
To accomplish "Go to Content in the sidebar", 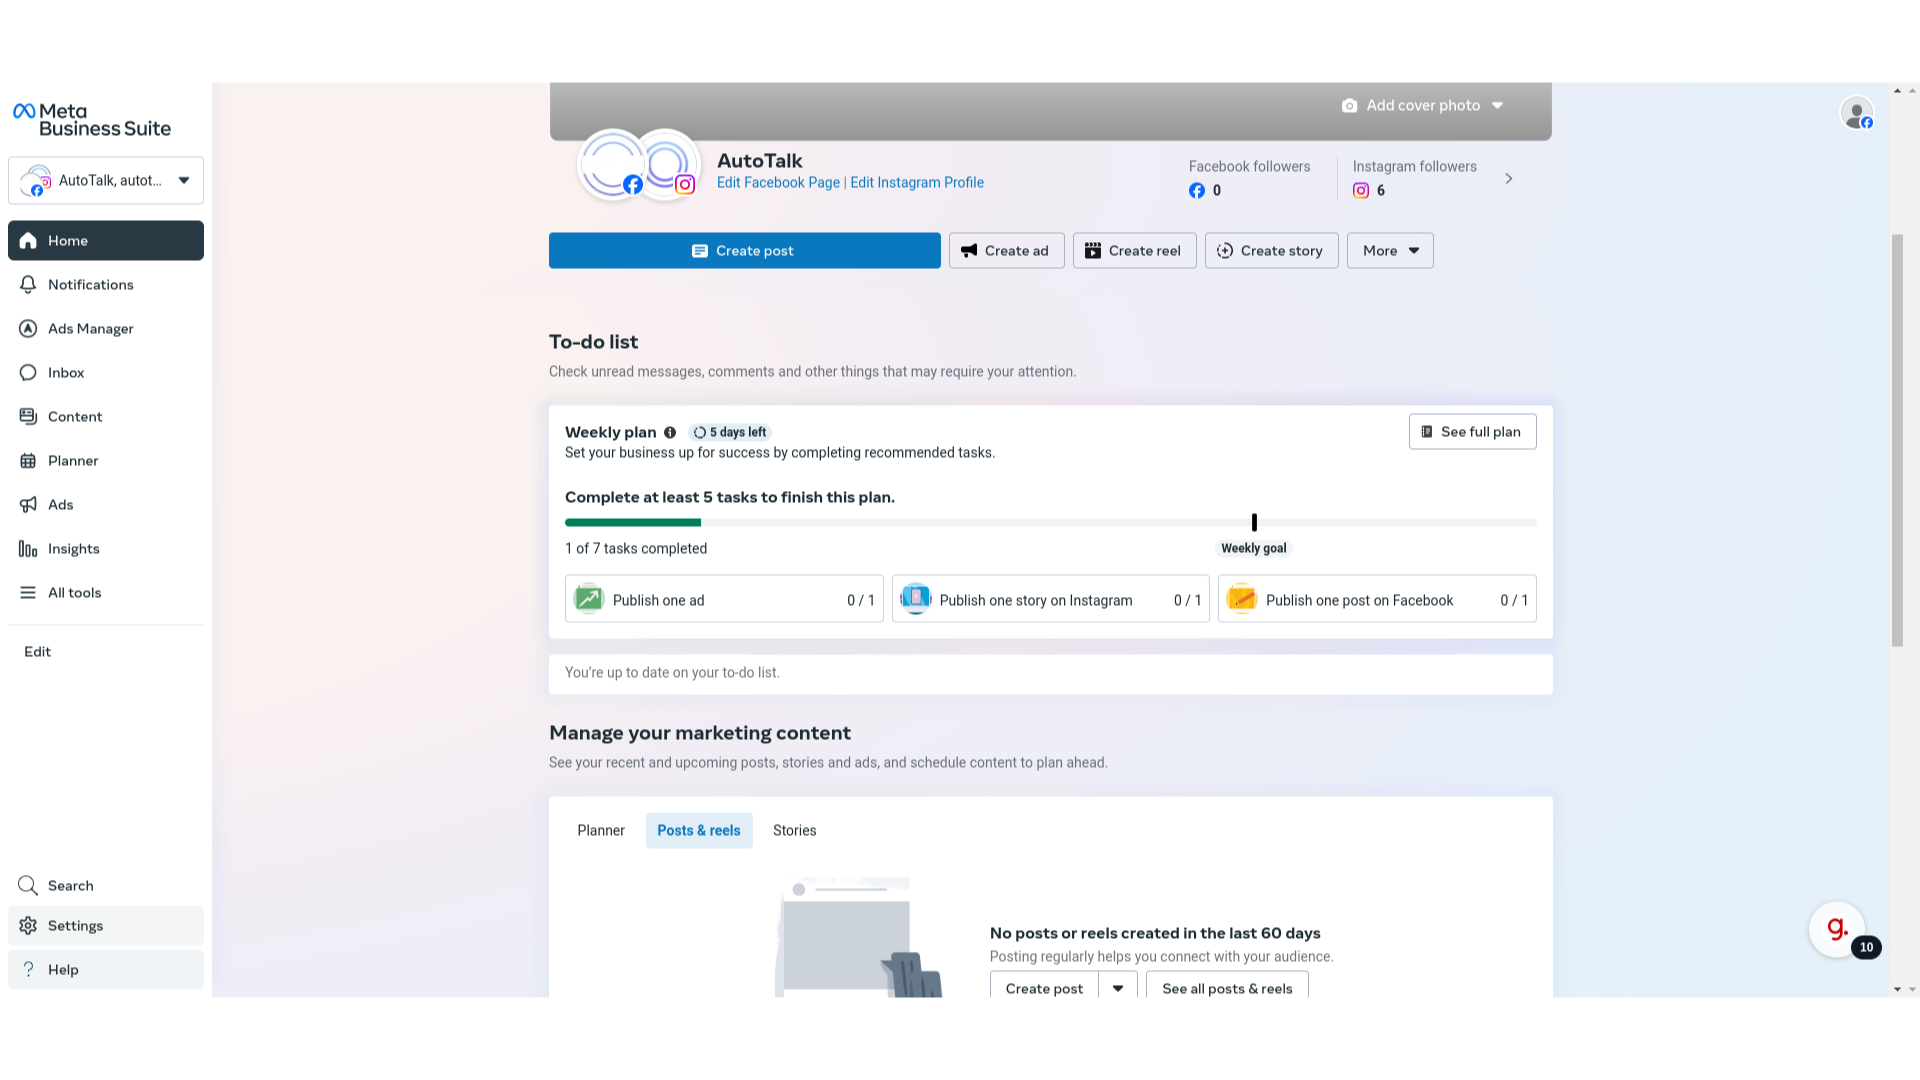I will 106,416.
